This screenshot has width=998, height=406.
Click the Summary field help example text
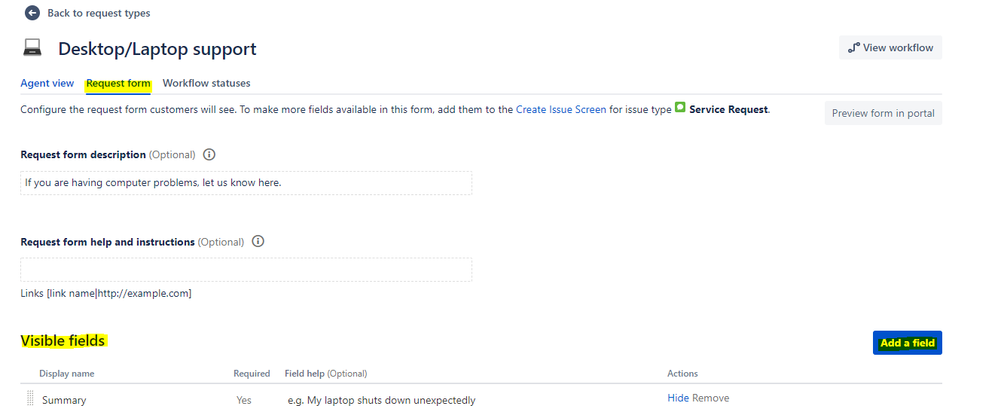pyautogui.click(x=381, y=400)
